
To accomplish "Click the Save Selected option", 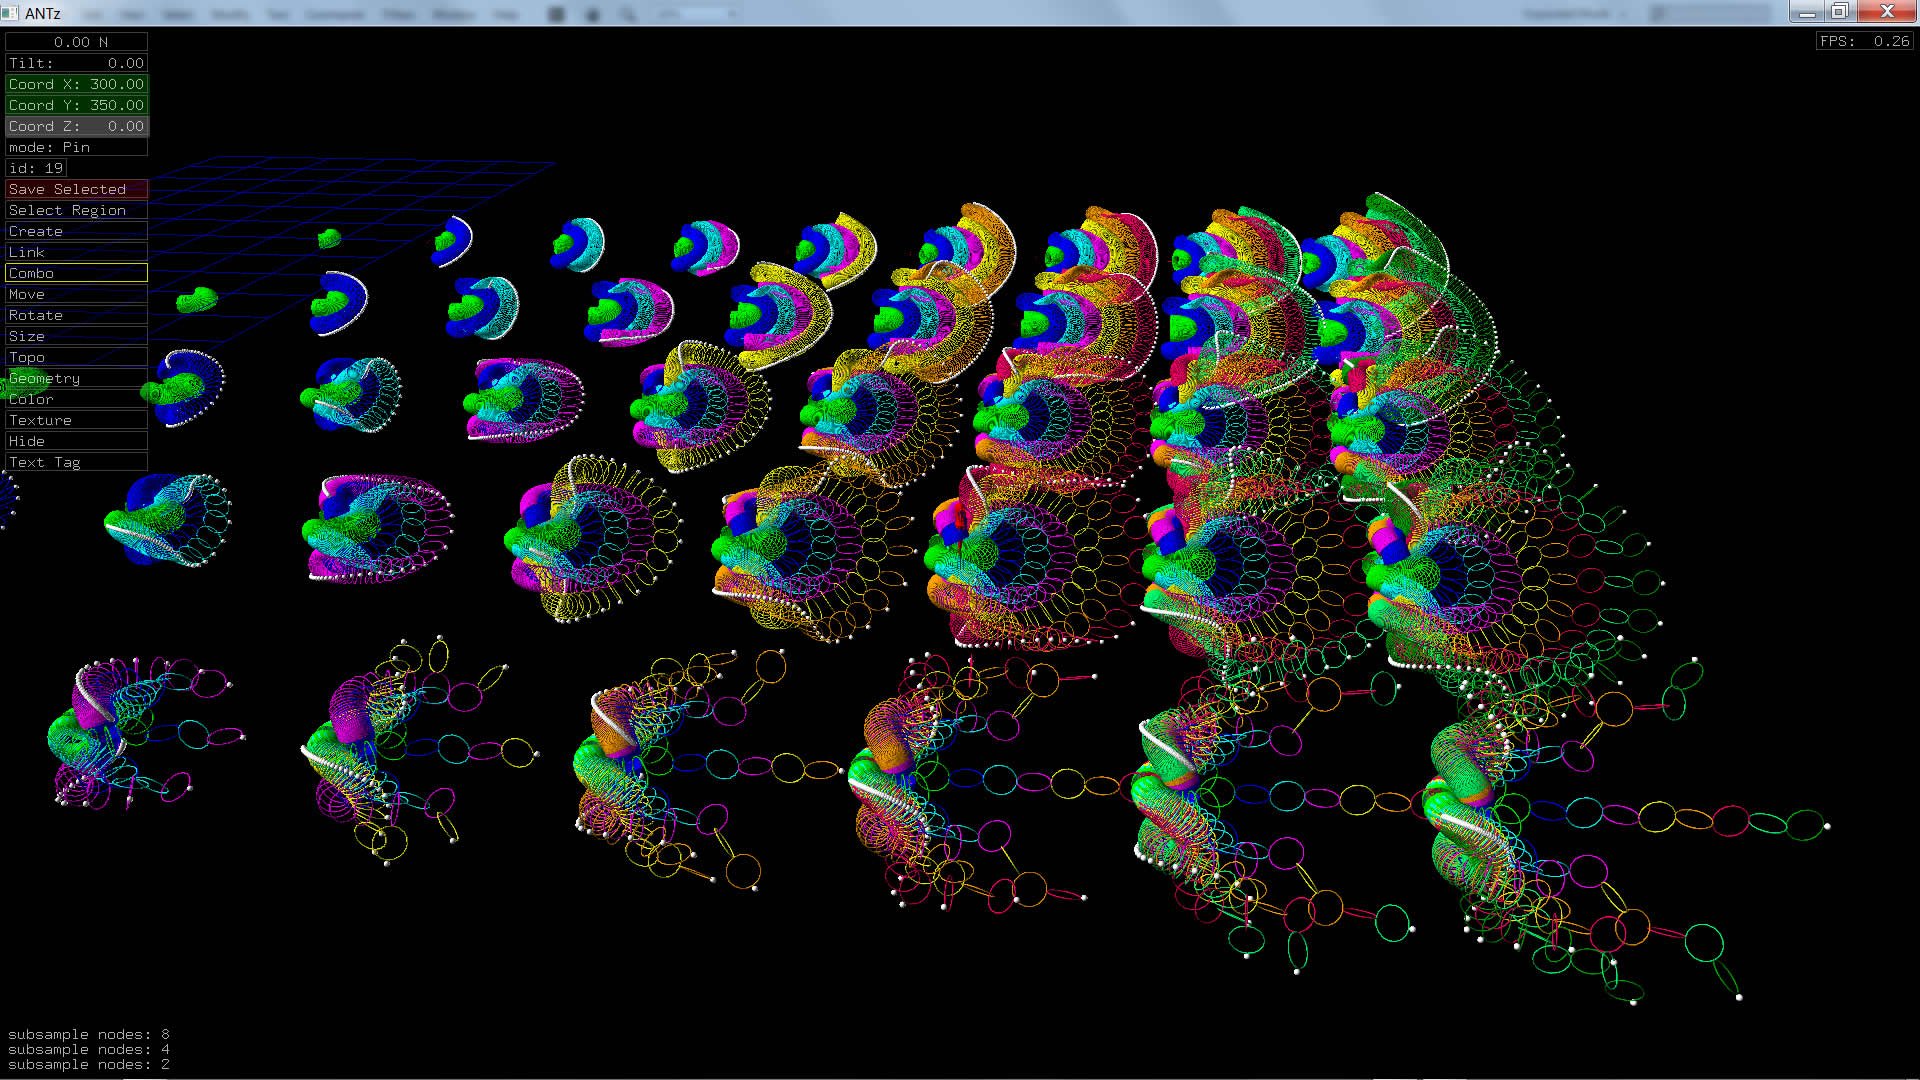I will click(76, 189).
